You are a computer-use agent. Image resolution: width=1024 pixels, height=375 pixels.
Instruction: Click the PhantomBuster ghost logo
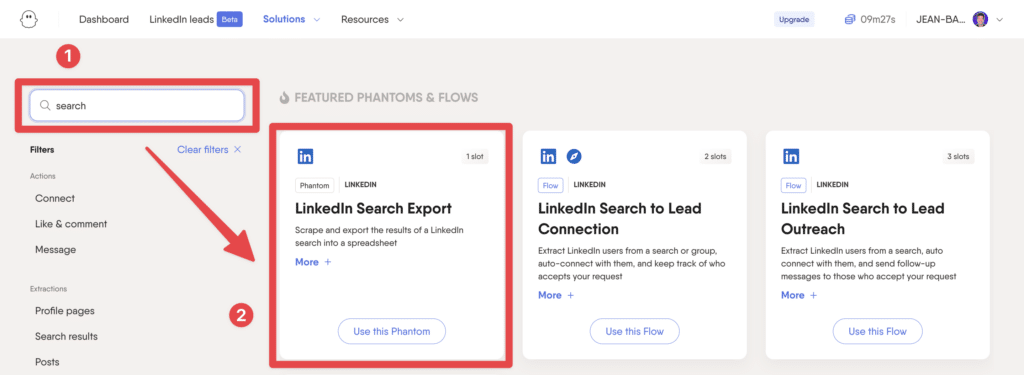29,19
